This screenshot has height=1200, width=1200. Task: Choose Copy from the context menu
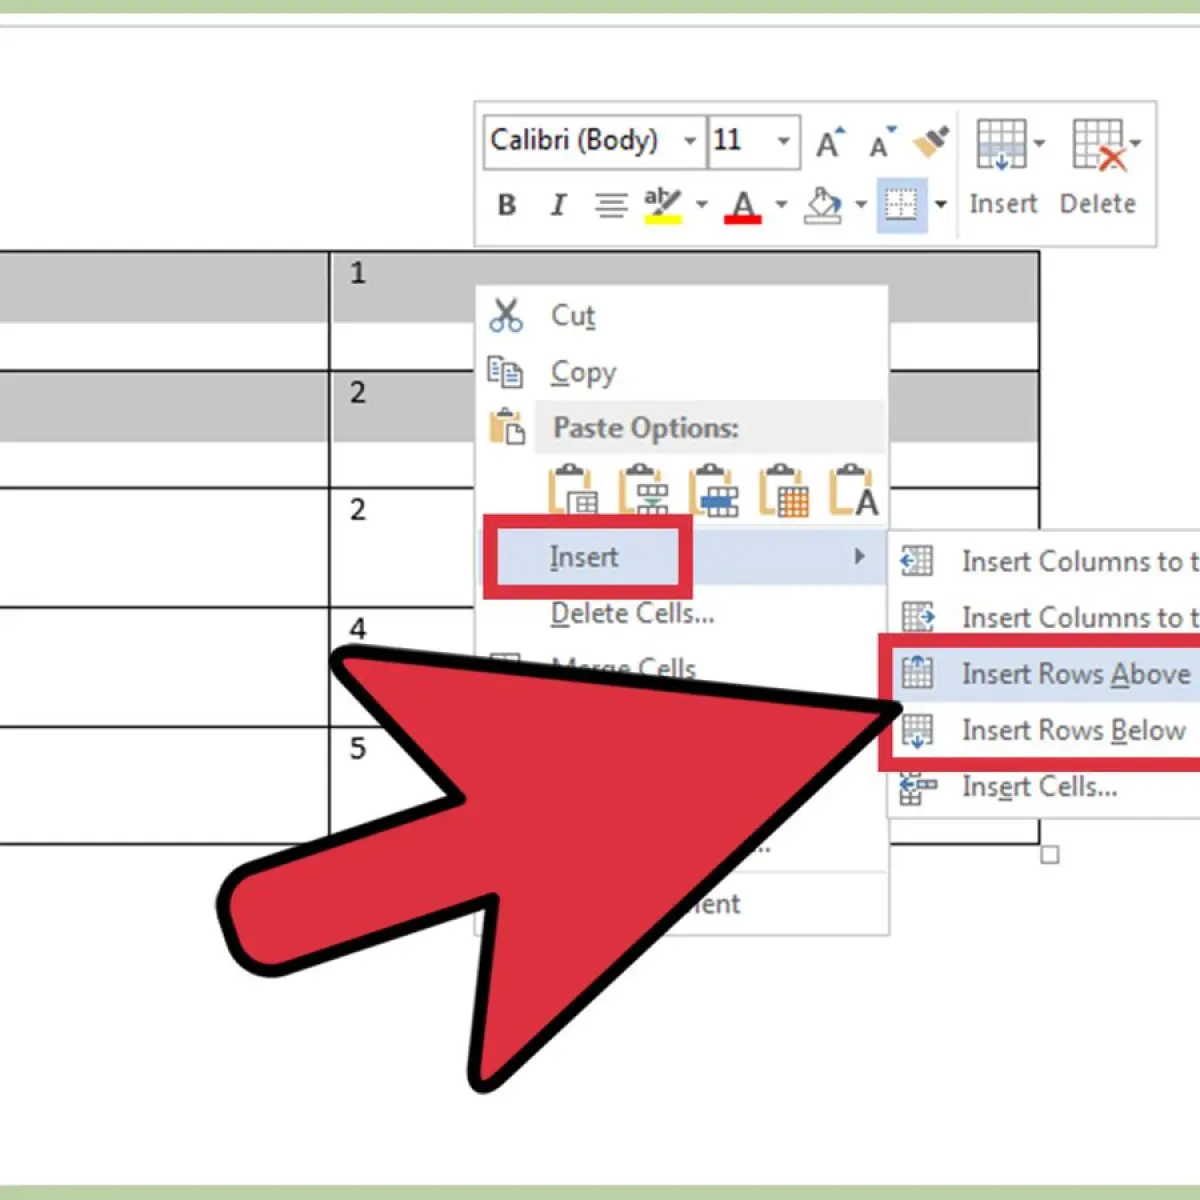(682, 372)
